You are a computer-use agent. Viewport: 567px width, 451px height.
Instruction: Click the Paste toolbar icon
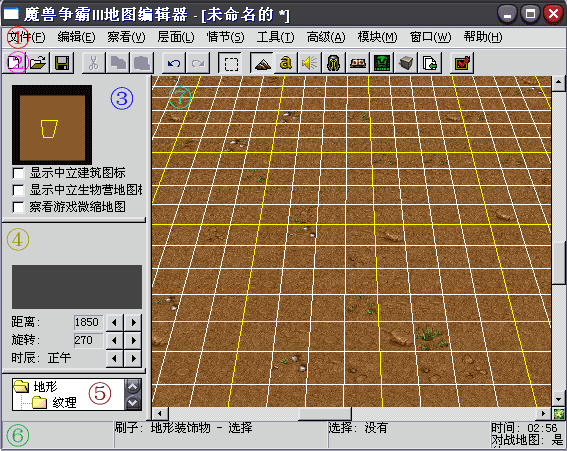pos(142,63)
